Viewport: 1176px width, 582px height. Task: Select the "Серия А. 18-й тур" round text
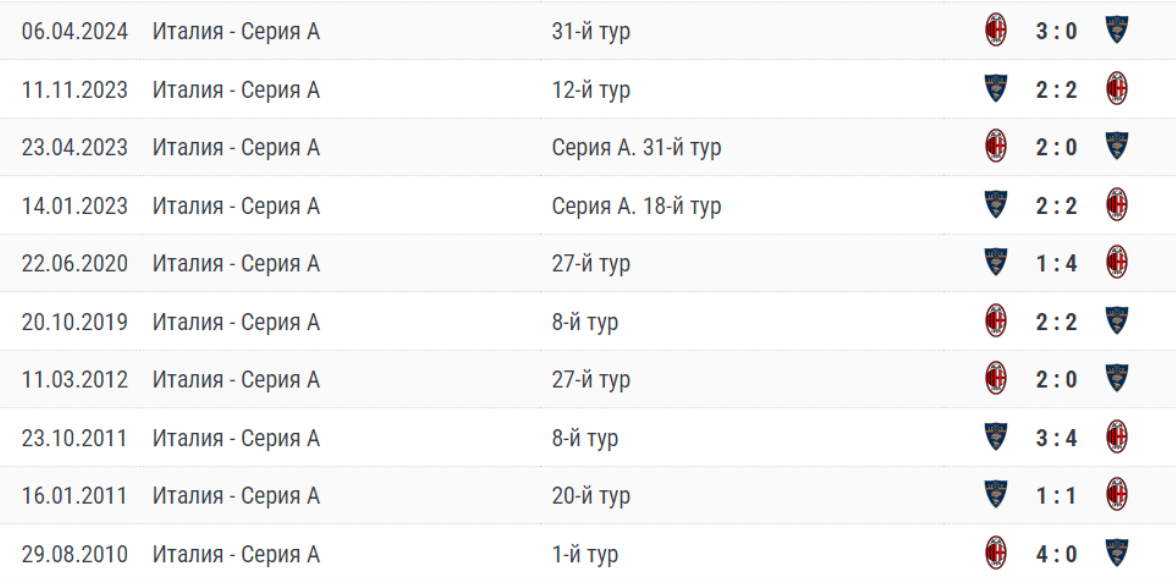coord(636,205)
